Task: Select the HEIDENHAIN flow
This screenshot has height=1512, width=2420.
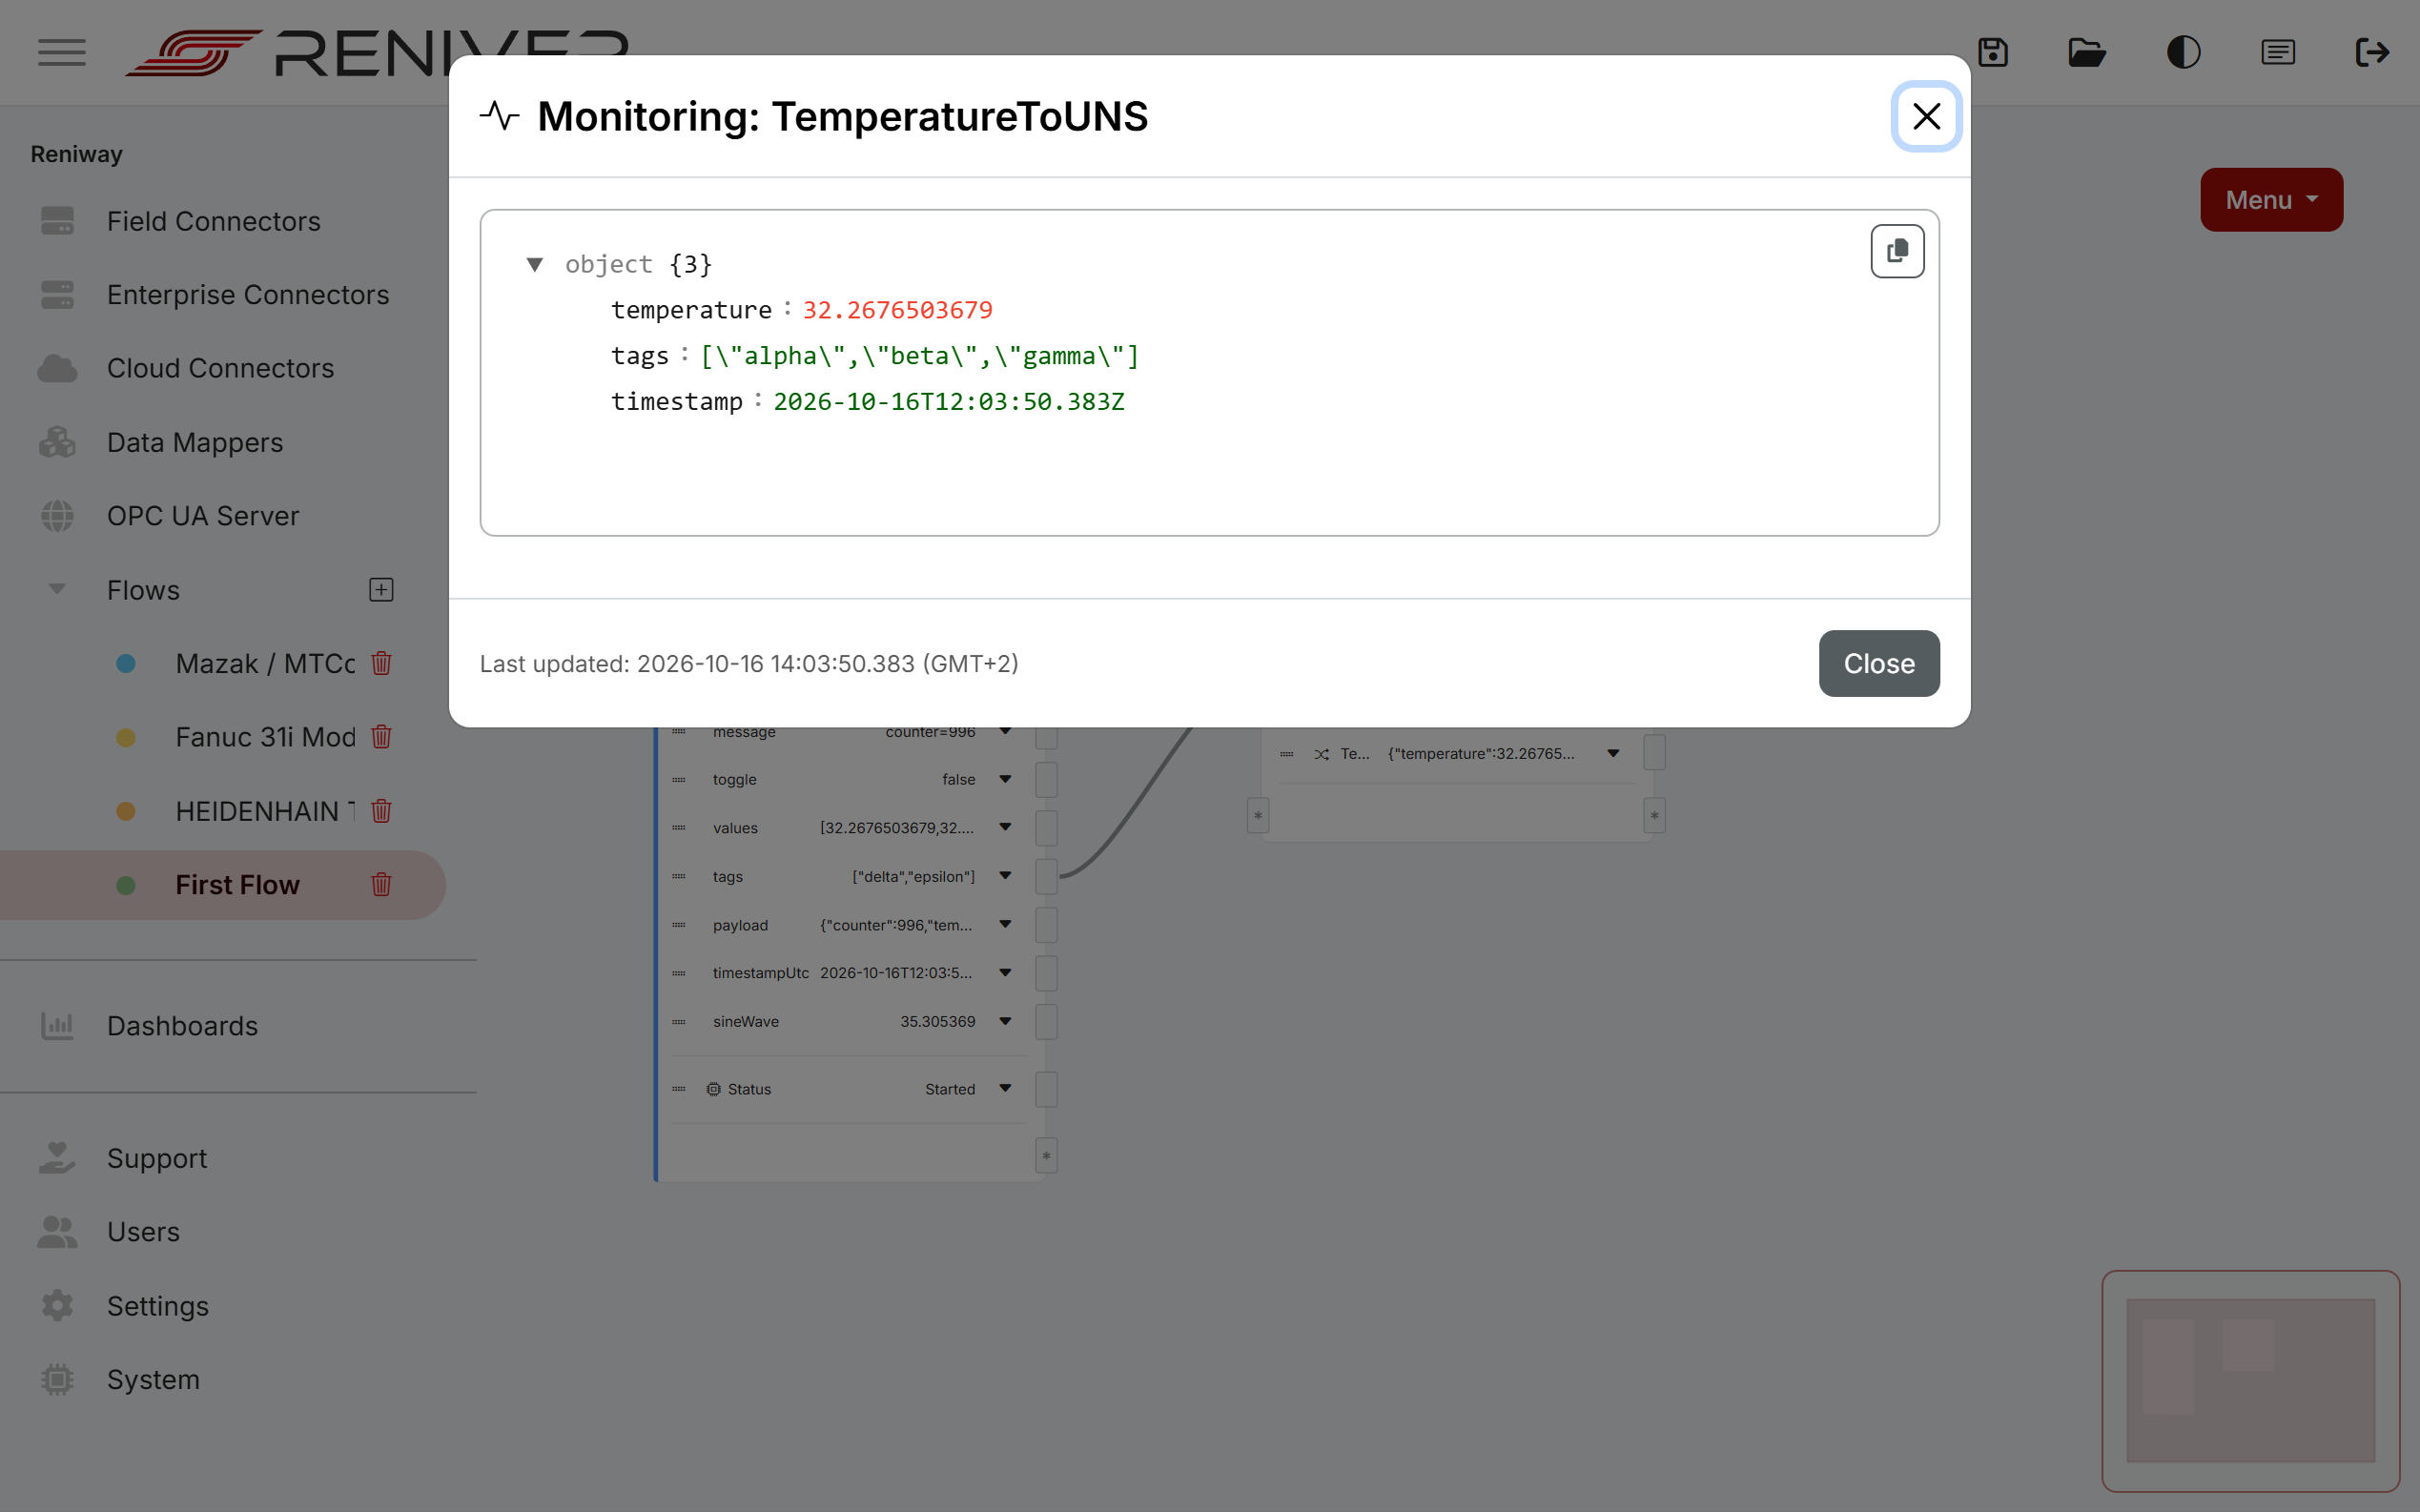Action: click(265, 811)
